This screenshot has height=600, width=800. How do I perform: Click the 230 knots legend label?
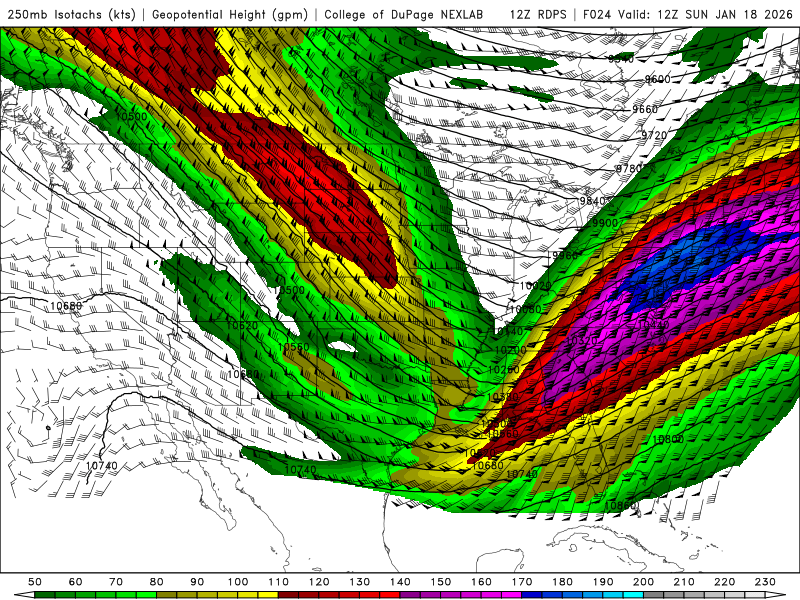click(765, 582)
